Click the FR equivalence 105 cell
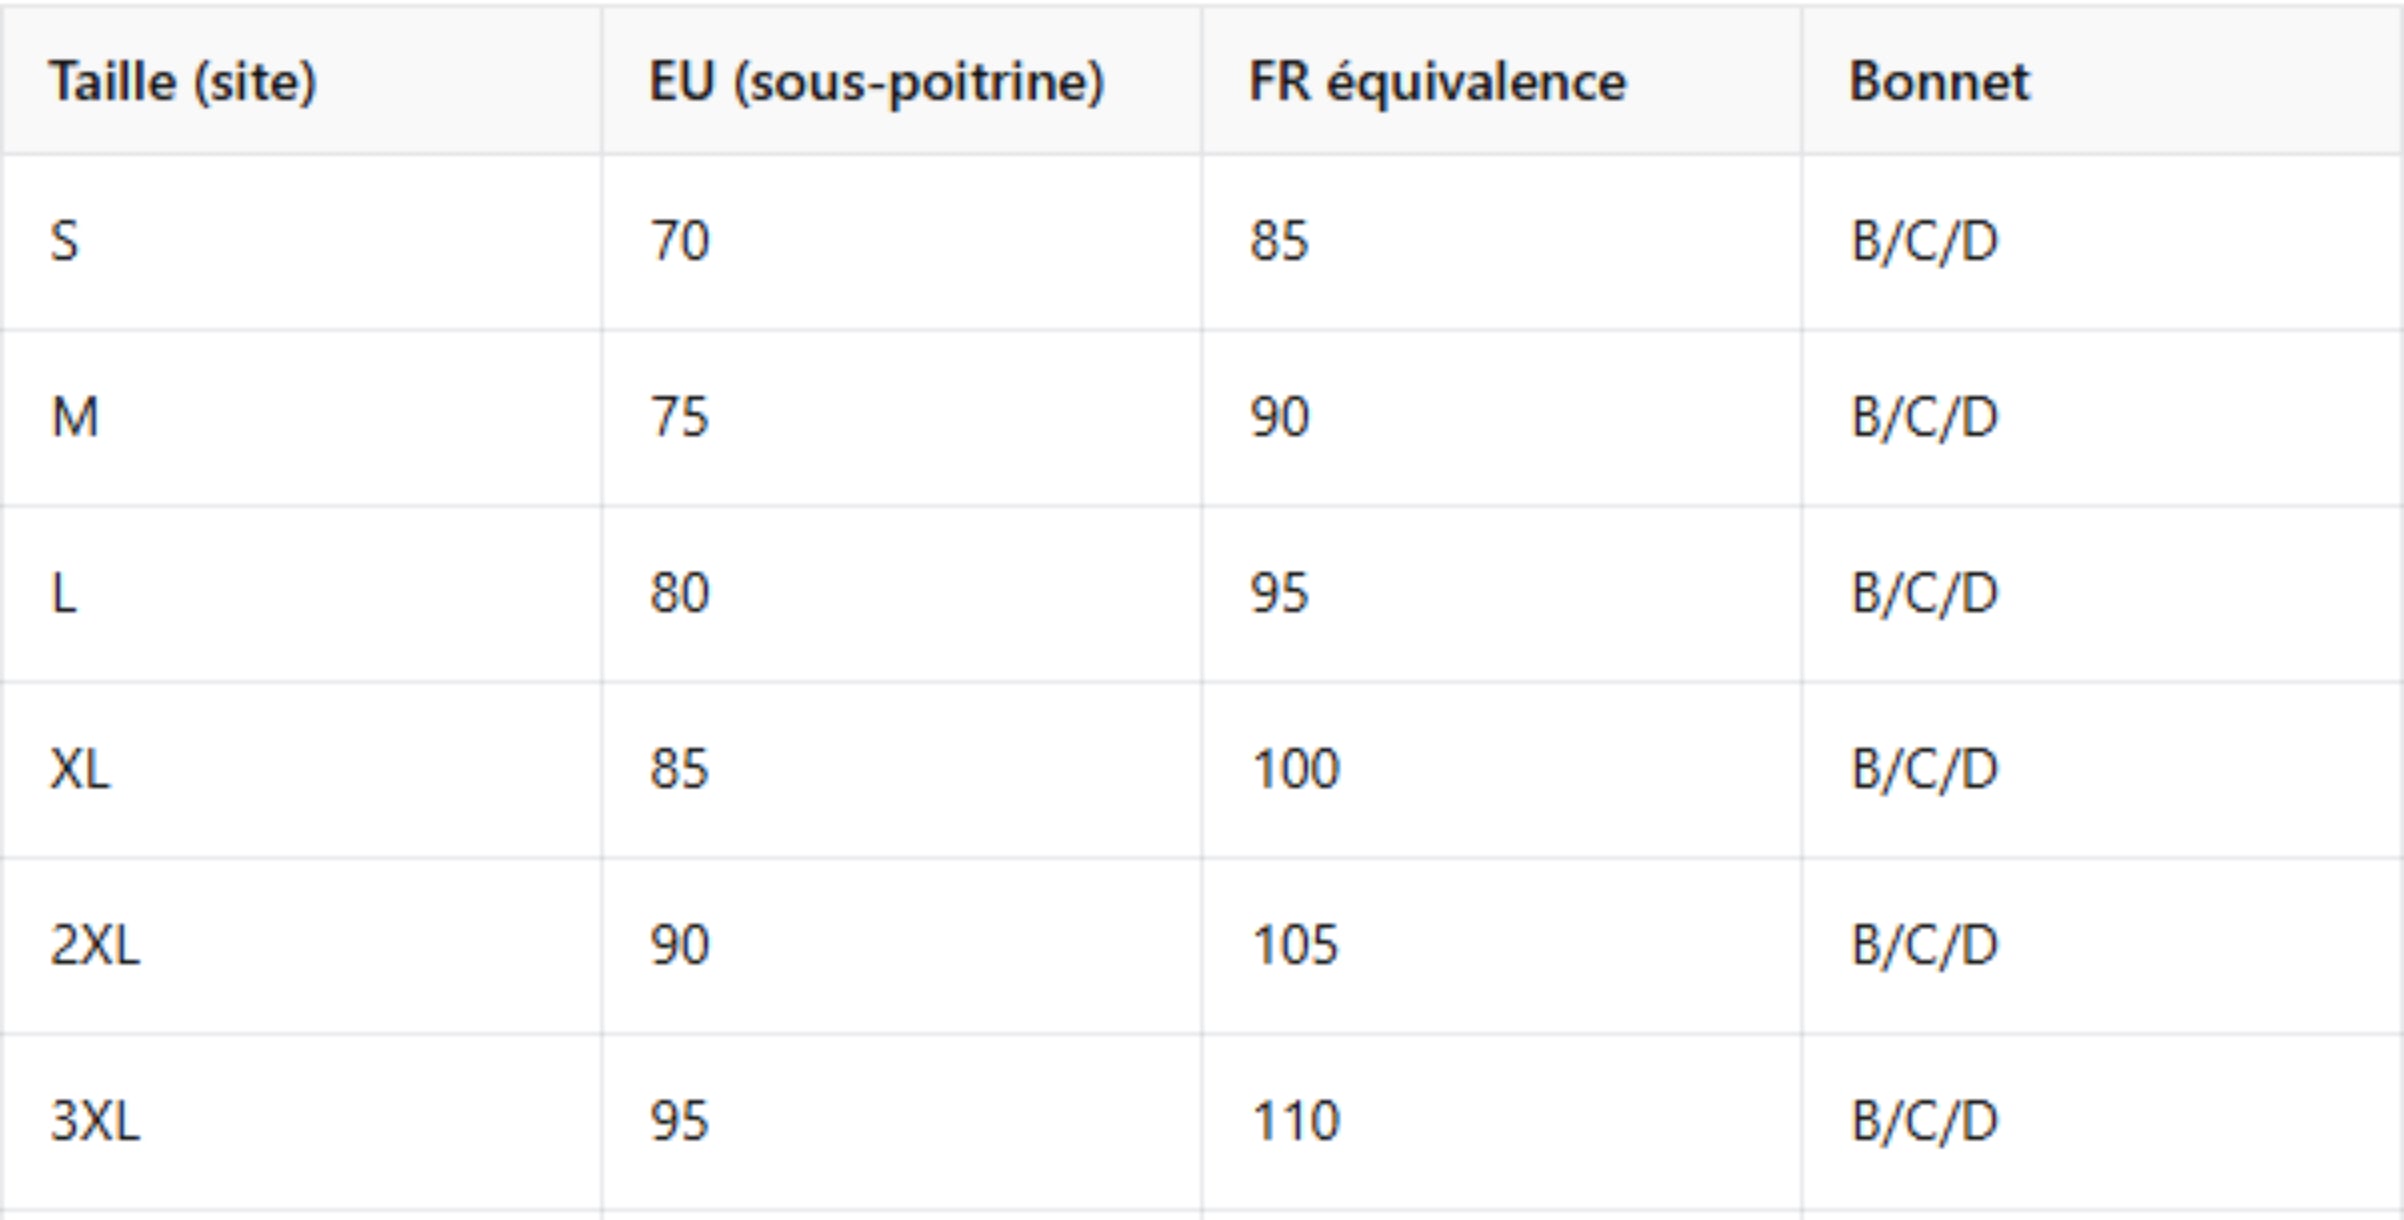The height and width of the screenshot is (1220, 2404). click(x=1501, y=946)
